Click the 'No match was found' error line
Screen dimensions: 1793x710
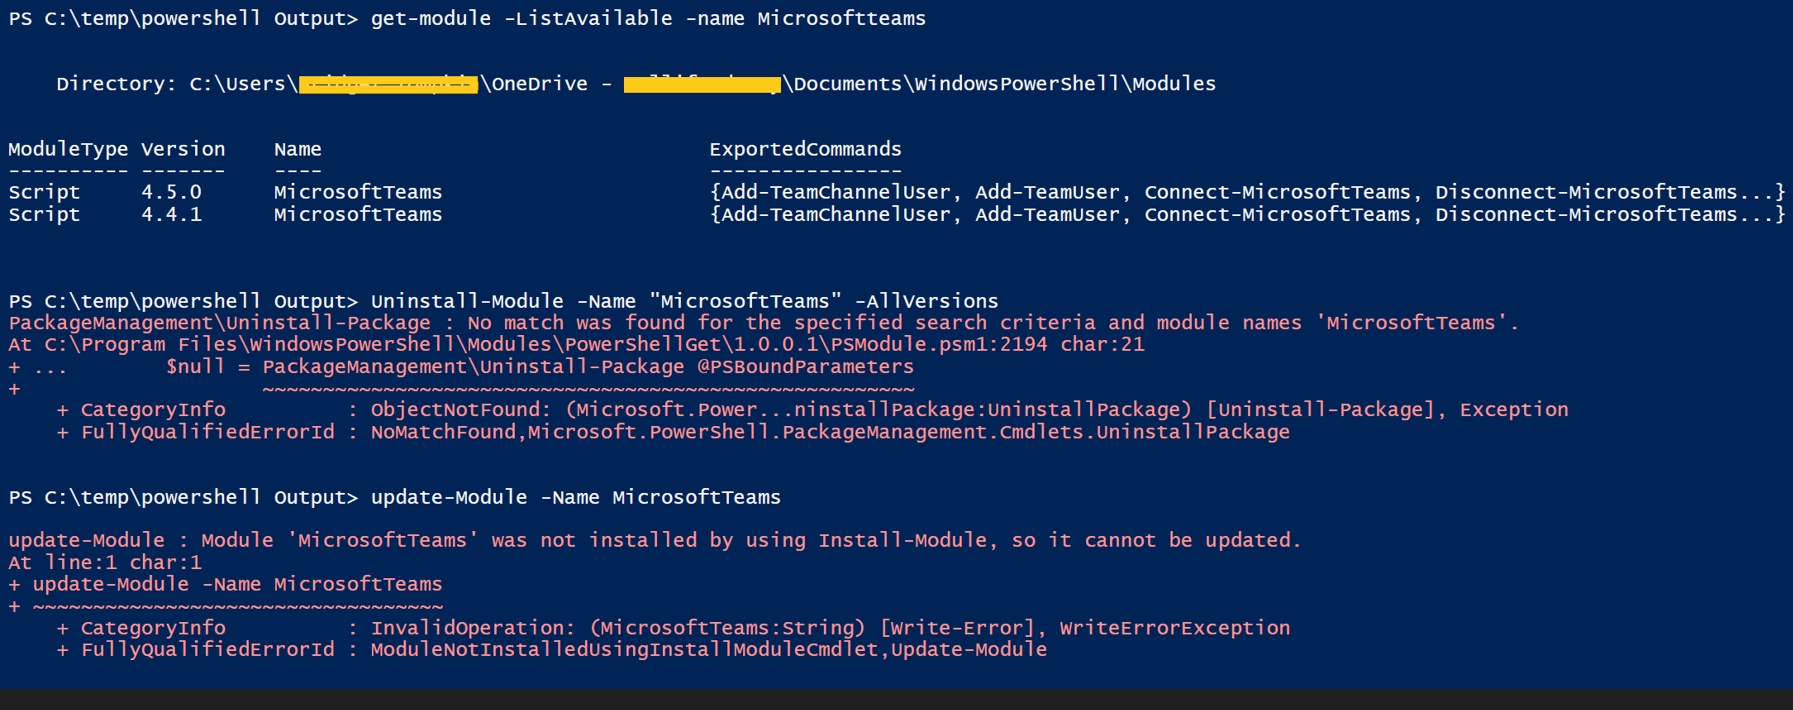(764, 323)
